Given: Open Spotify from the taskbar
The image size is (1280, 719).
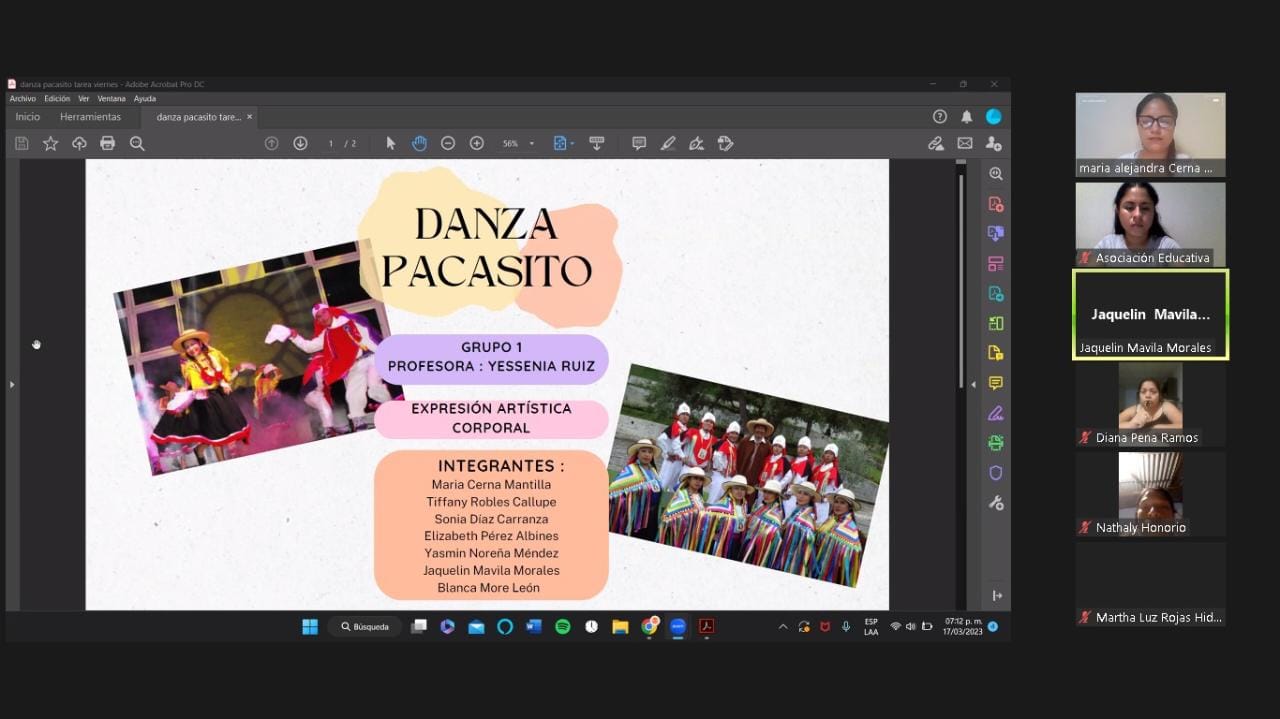Looking at the screenshot, I should 563,627.
